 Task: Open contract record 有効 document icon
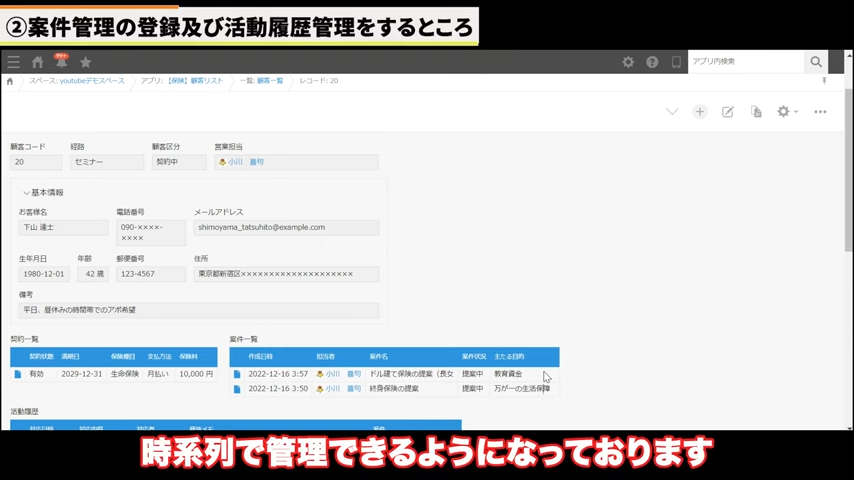18,374
